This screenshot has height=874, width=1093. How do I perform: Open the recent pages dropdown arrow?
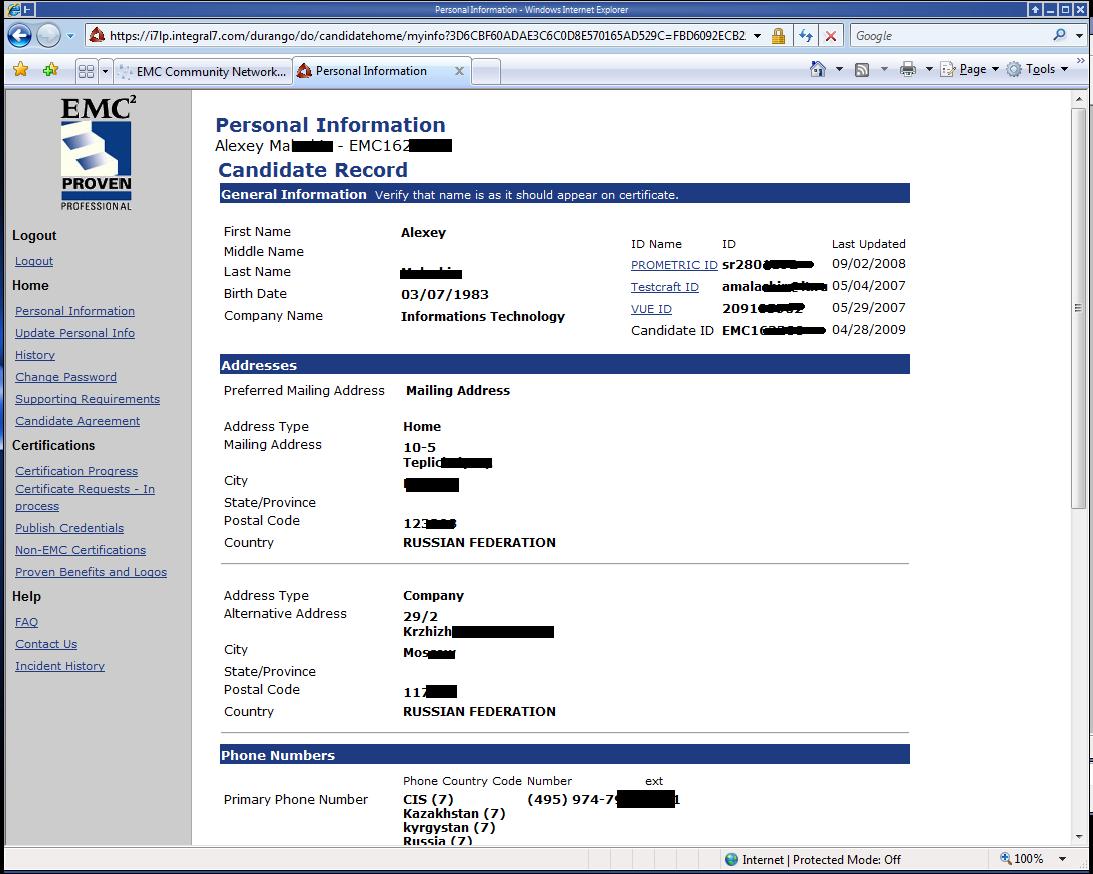point(70,36)
